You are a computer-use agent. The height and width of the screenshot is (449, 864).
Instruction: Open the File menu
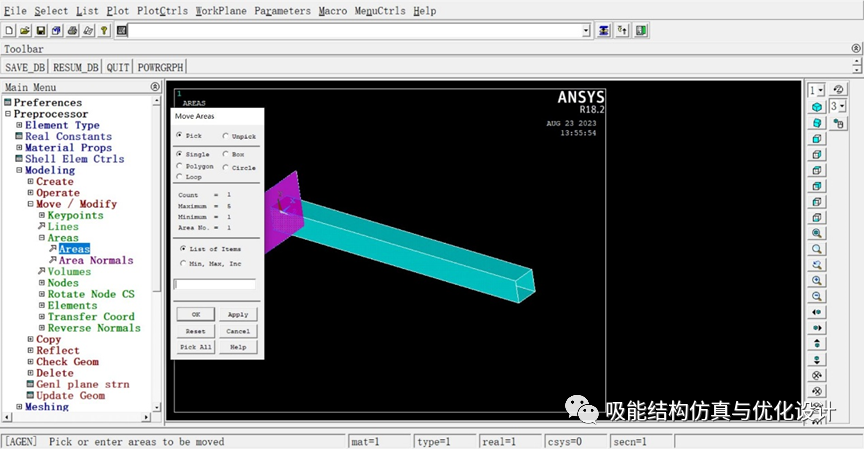(x=15, y=10)
